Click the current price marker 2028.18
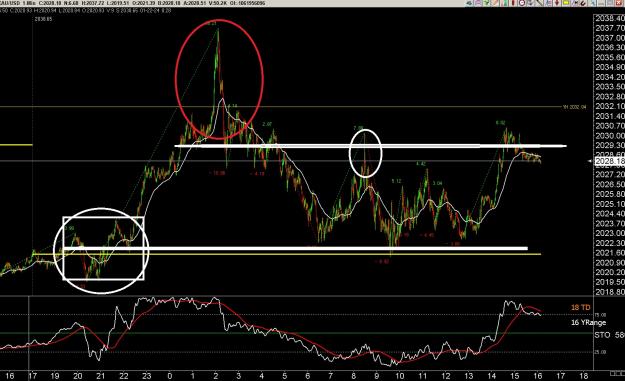The image size is (625, 381). [609, 161]
